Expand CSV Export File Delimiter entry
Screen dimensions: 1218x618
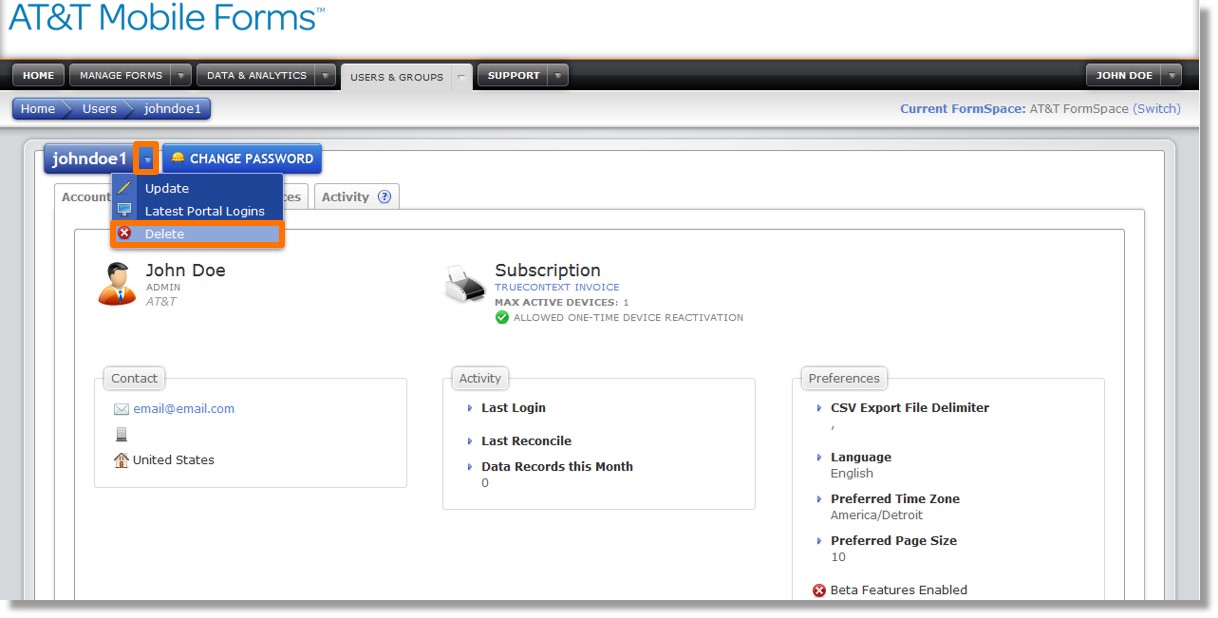[x=820, y=408]
